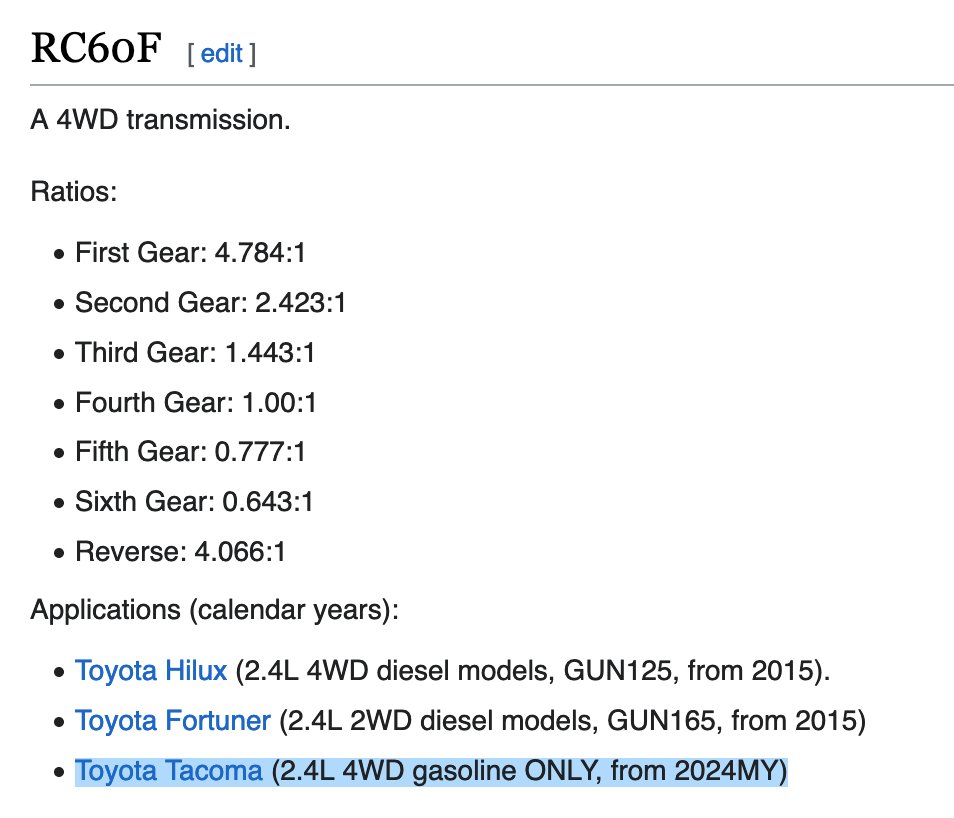Click the RC60F section heading
954x818 pixels.
[95, 49]
